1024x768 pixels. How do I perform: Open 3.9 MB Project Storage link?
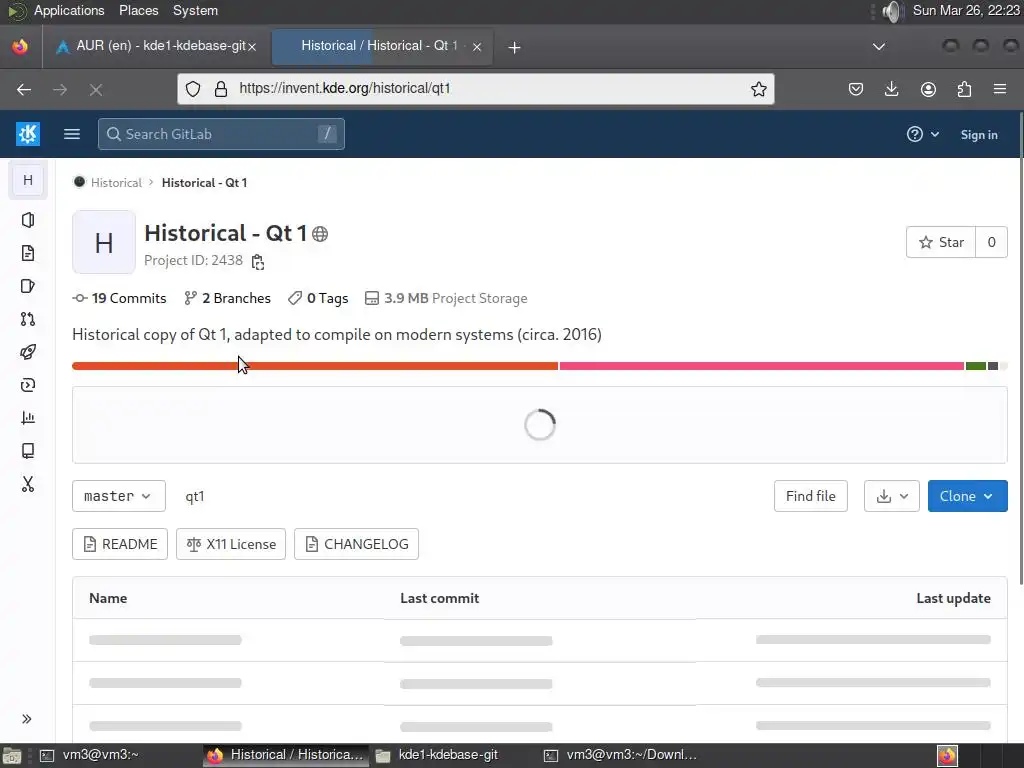[446, 298]
